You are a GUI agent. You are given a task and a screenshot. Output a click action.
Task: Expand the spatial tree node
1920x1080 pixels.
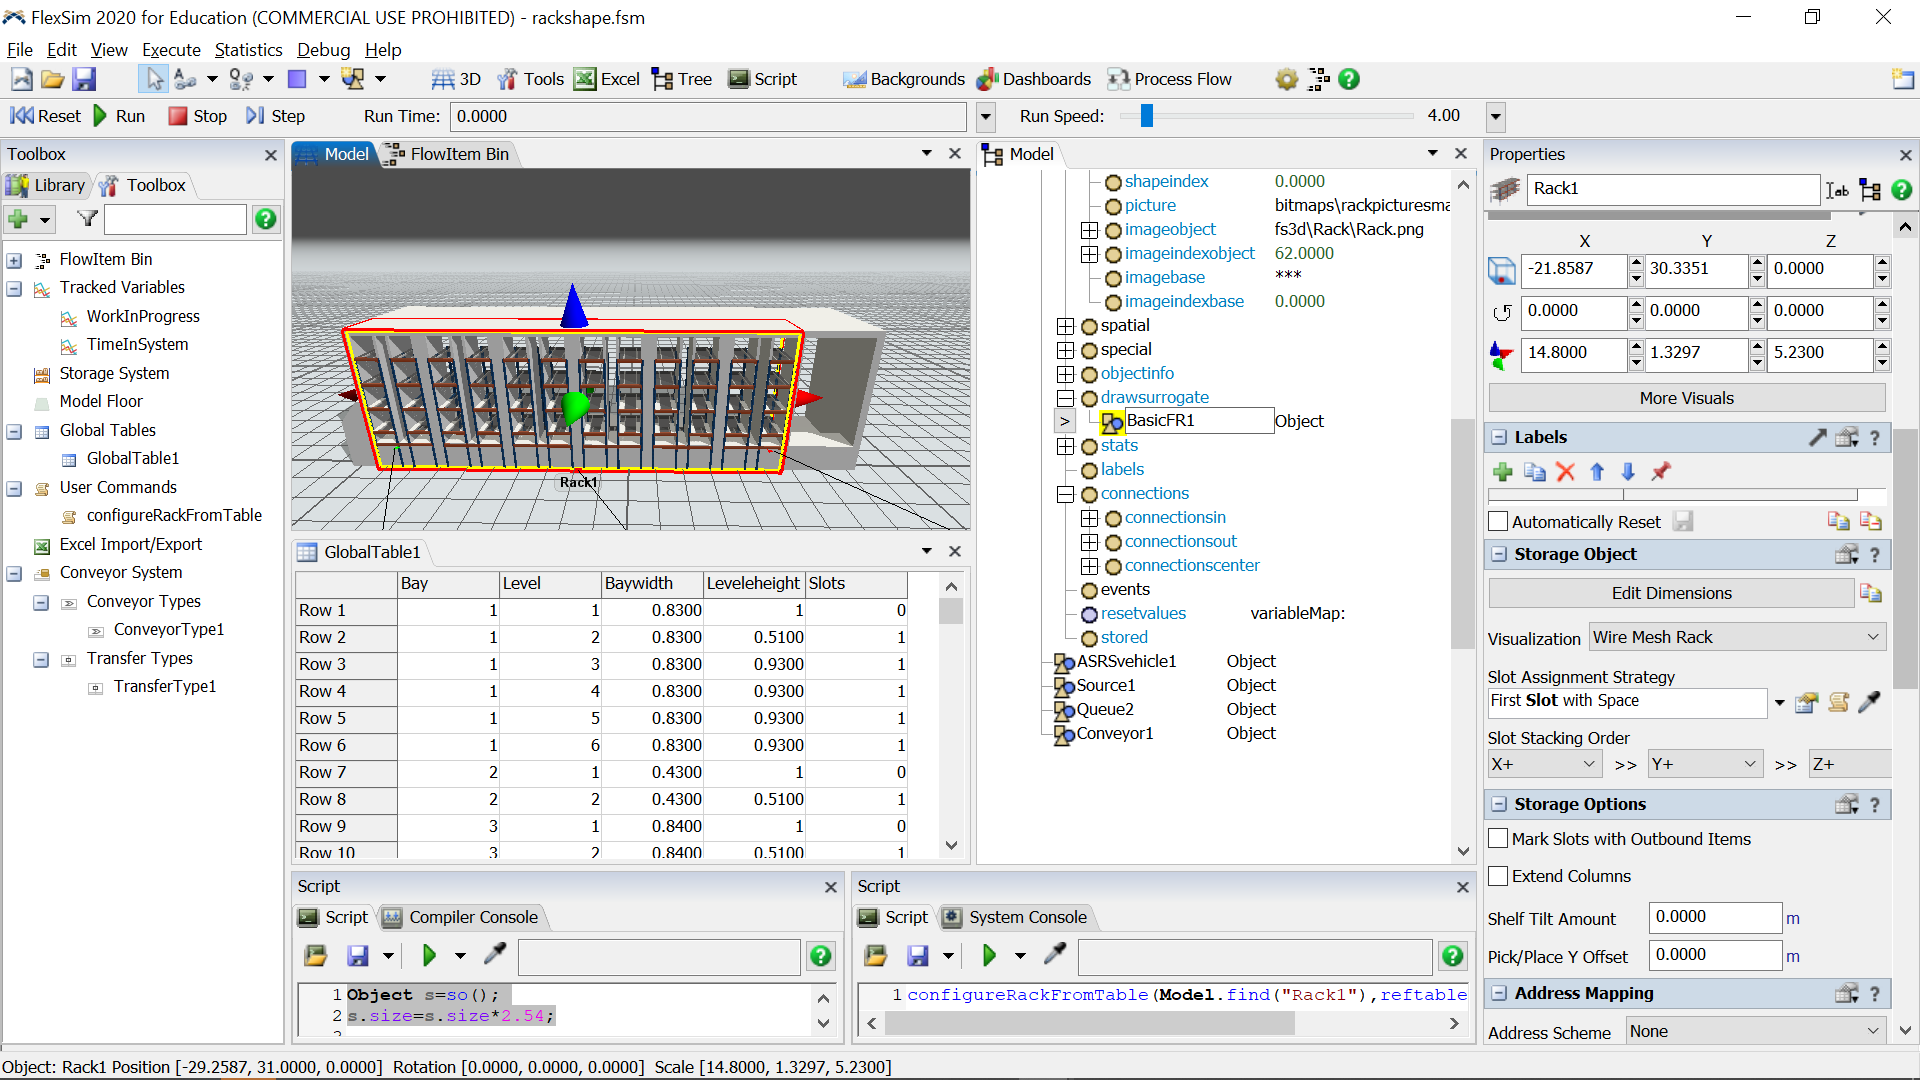point(1065,326)
